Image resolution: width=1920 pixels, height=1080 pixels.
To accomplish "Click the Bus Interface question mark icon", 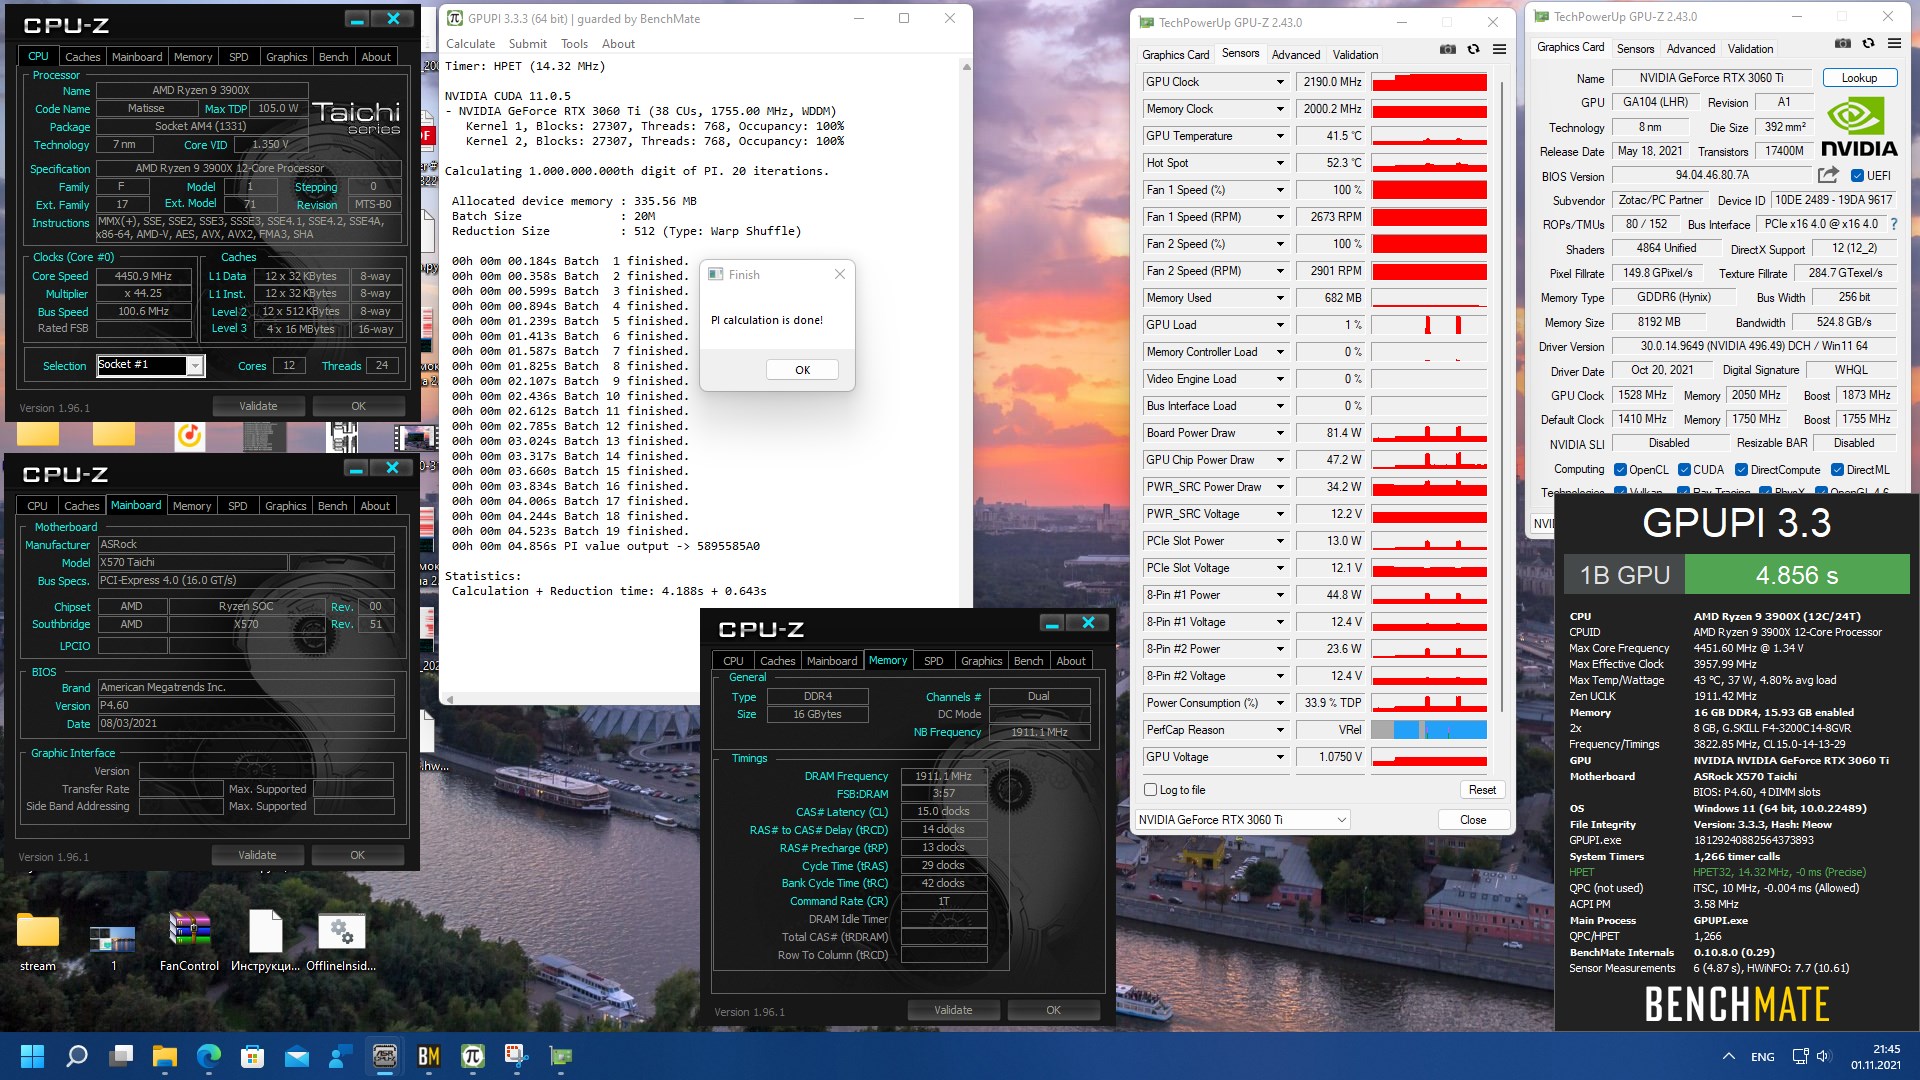I will (1893, 224).
